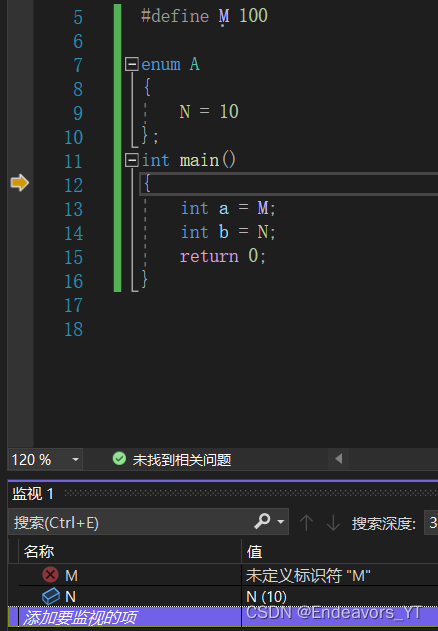Click line number 18 in the gutter
Screen dimensions: 438x631
click(x=74, y=330)
